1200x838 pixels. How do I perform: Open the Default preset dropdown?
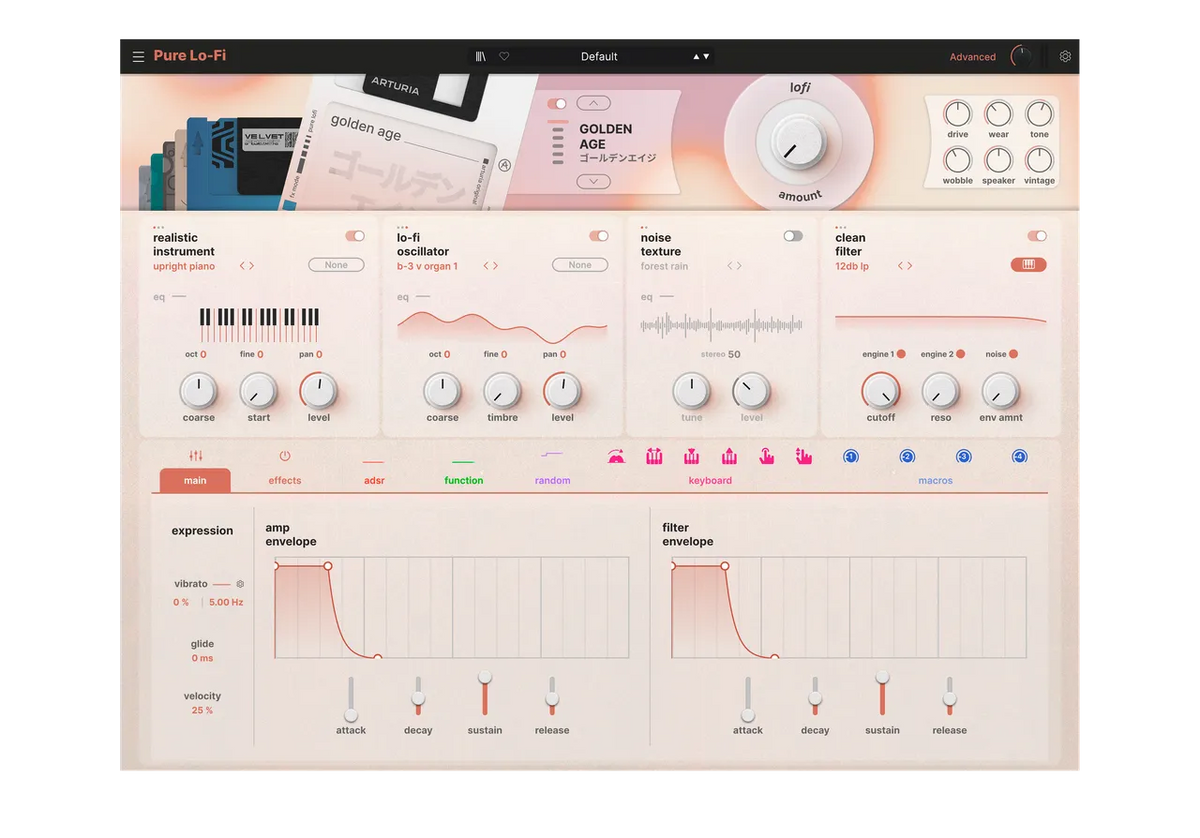point(600,56)
